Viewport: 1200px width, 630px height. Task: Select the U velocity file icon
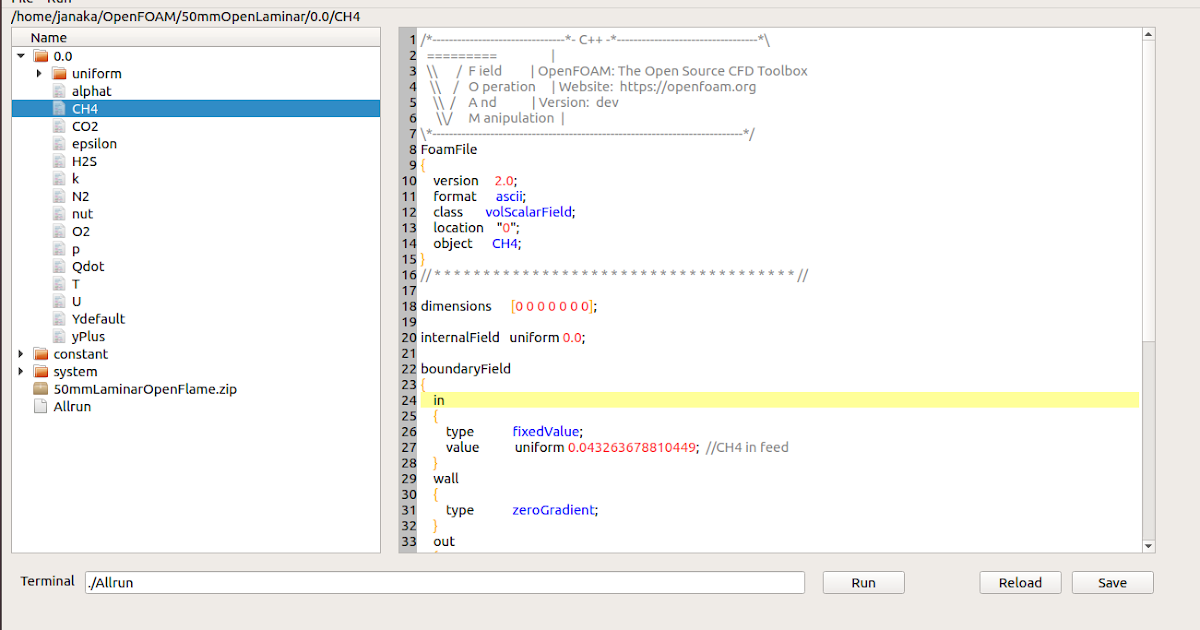pos(58,301)
